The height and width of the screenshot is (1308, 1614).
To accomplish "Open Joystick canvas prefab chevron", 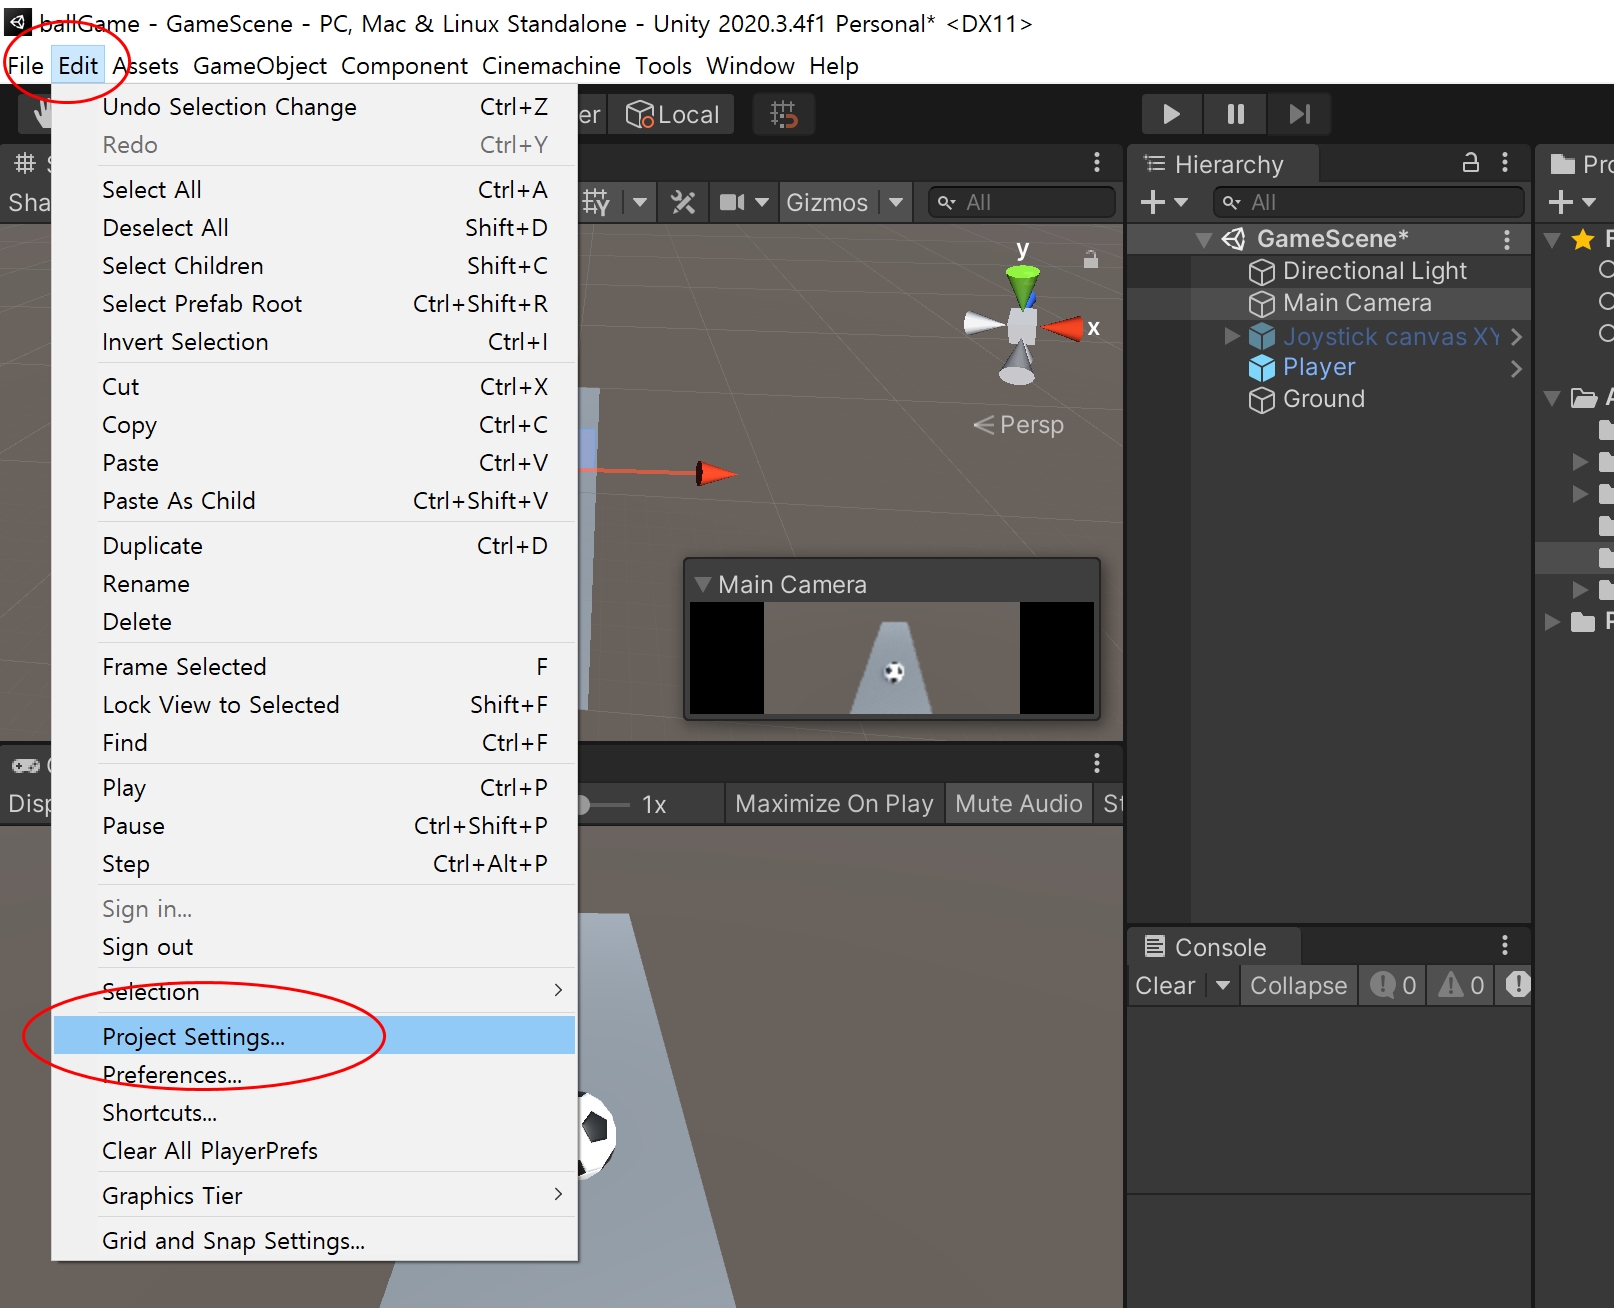I will point(1516,336).
